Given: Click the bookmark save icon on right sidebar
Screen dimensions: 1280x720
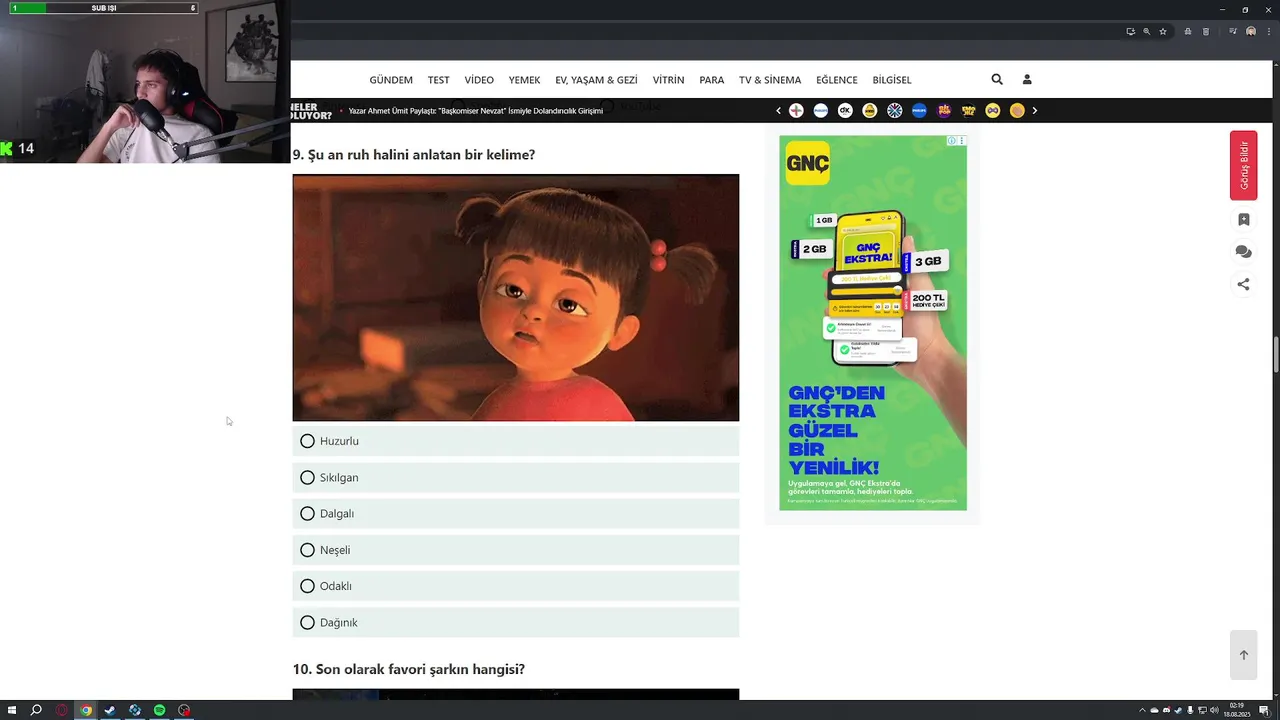Looking at the screenshot, I should click(x=1243, y=220).
